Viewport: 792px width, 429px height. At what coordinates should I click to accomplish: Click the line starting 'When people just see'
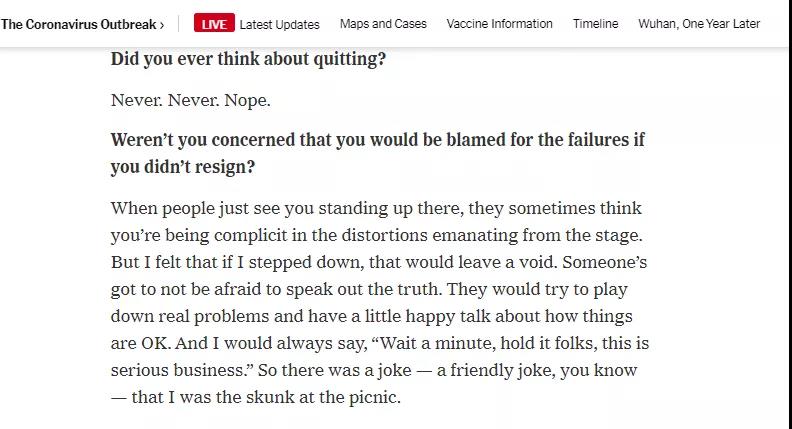[x=375, y=209]
